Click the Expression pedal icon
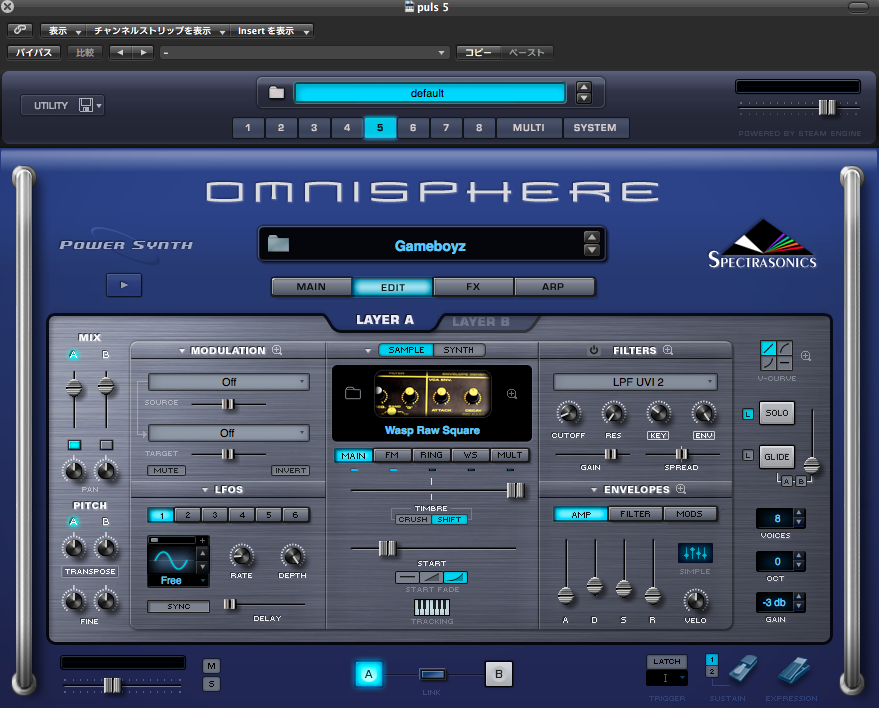The width and height of the screenshot is (879, 708). [794, 670]
